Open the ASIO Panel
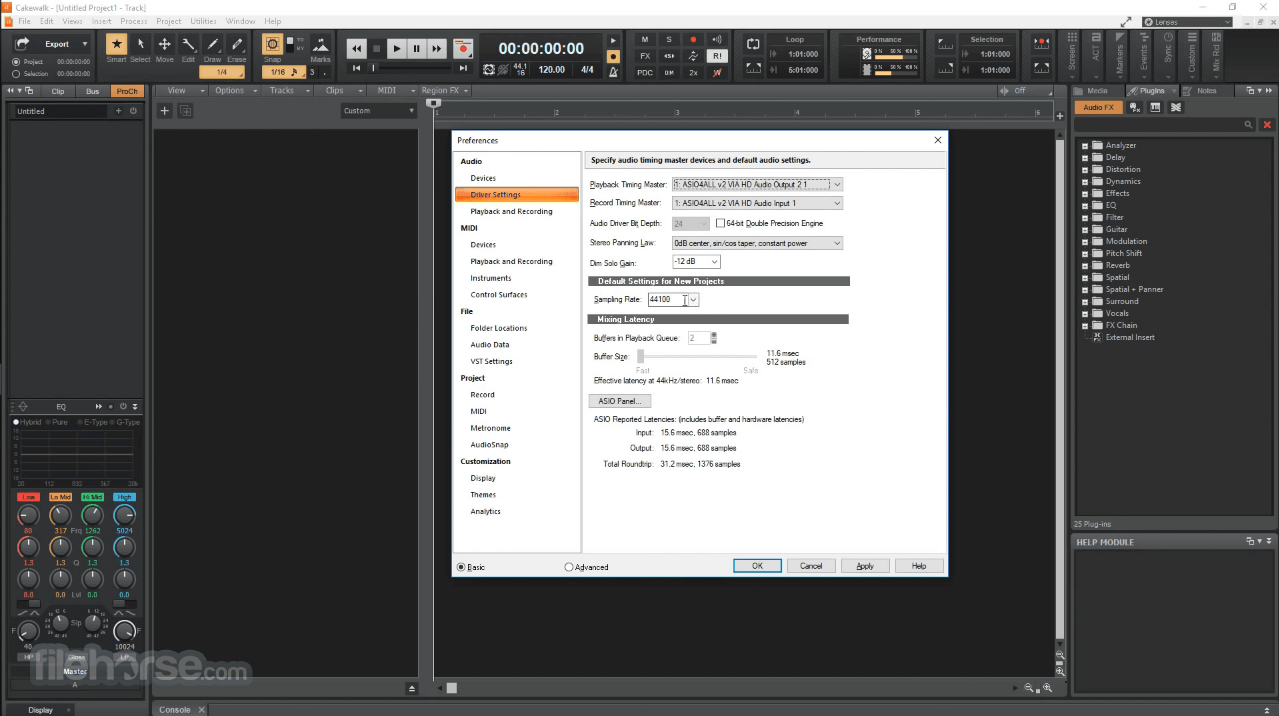This screenshot has height=716, width=1279. coord(620,401)
